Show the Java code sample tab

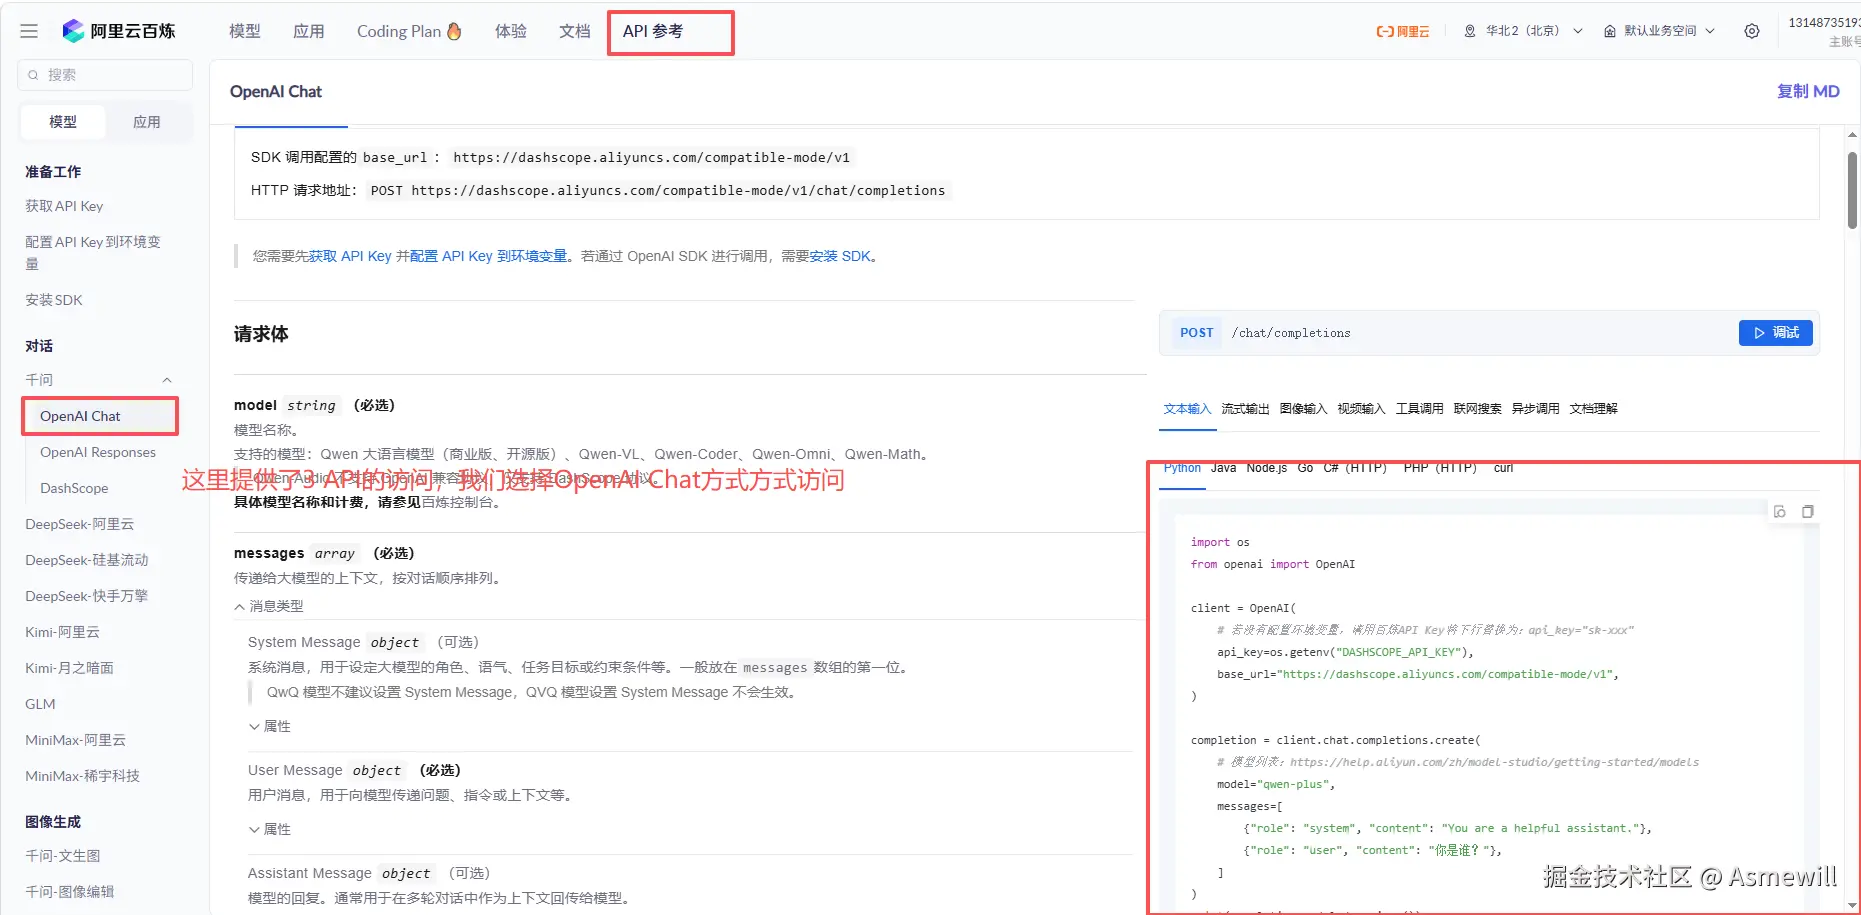click(x=1223, y=468)
